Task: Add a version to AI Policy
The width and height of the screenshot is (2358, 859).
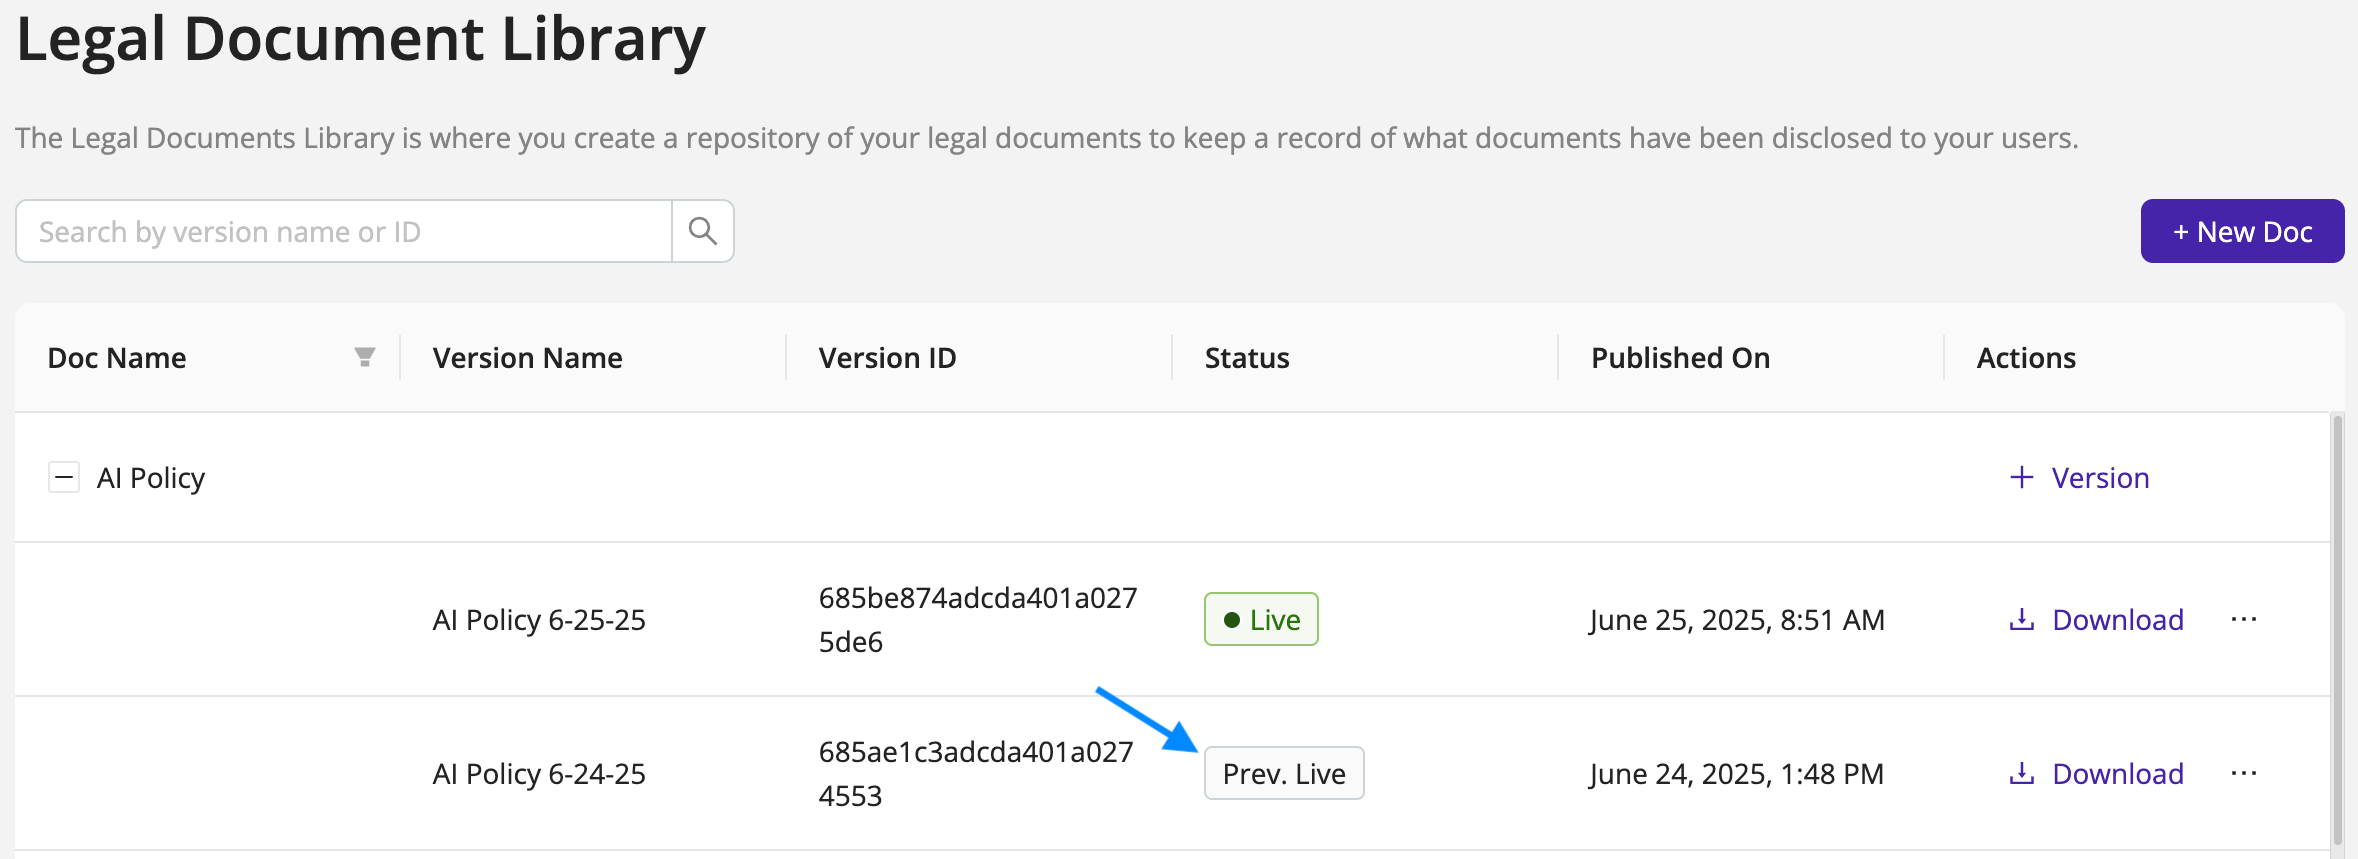Action: (x=2079, y=477)
